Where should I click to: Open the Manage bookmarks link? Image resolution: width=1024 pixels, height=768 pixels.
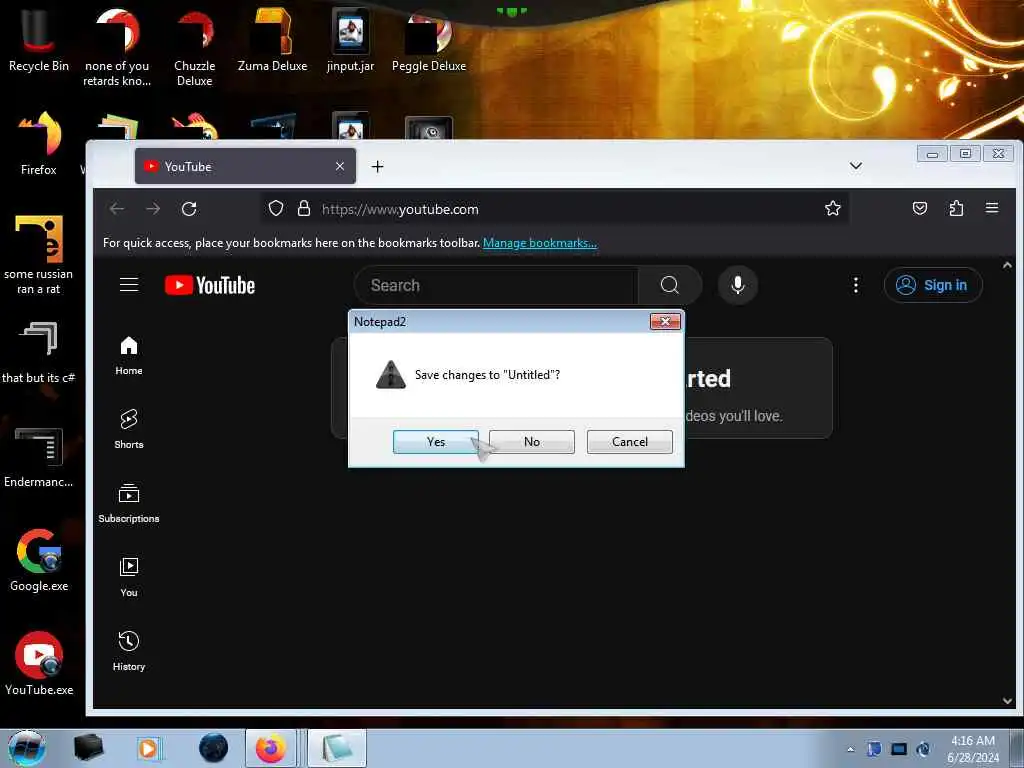pyautogui.click(x=539, y=243)
